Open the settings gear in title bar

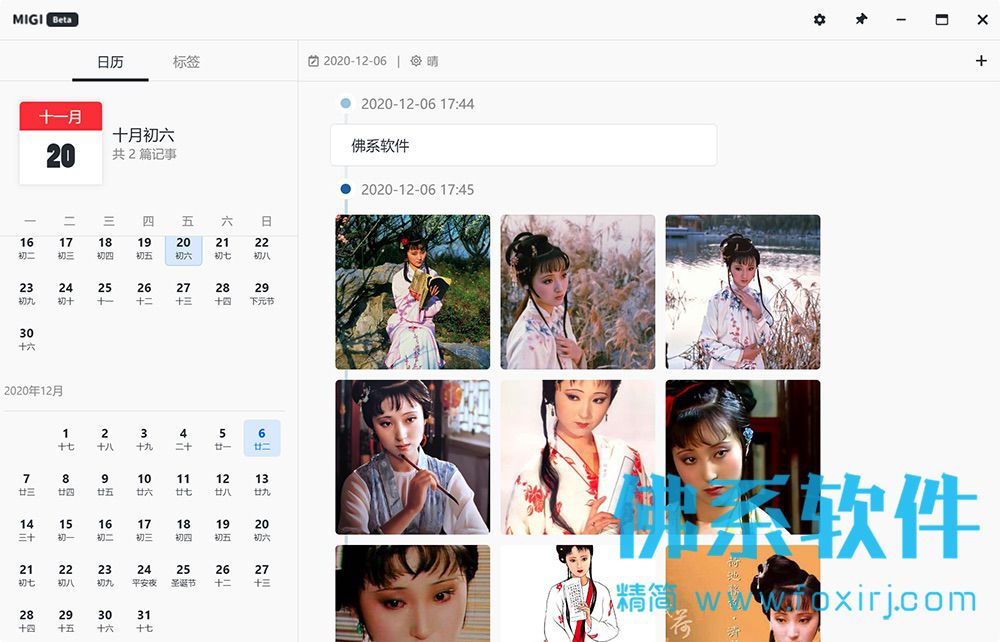point(820,20)
